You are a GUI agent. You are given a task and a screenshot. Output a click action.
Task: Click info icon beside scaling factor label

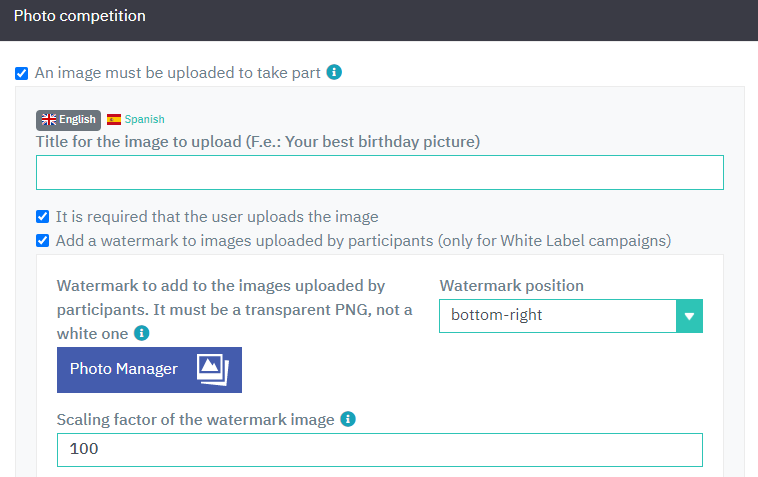point(348,419)
